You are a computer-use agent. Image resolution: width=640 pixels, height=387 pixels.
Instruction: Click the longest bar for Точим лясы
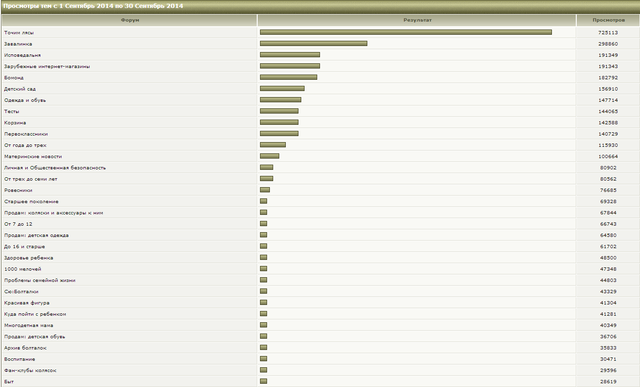[x=406, y=32]
